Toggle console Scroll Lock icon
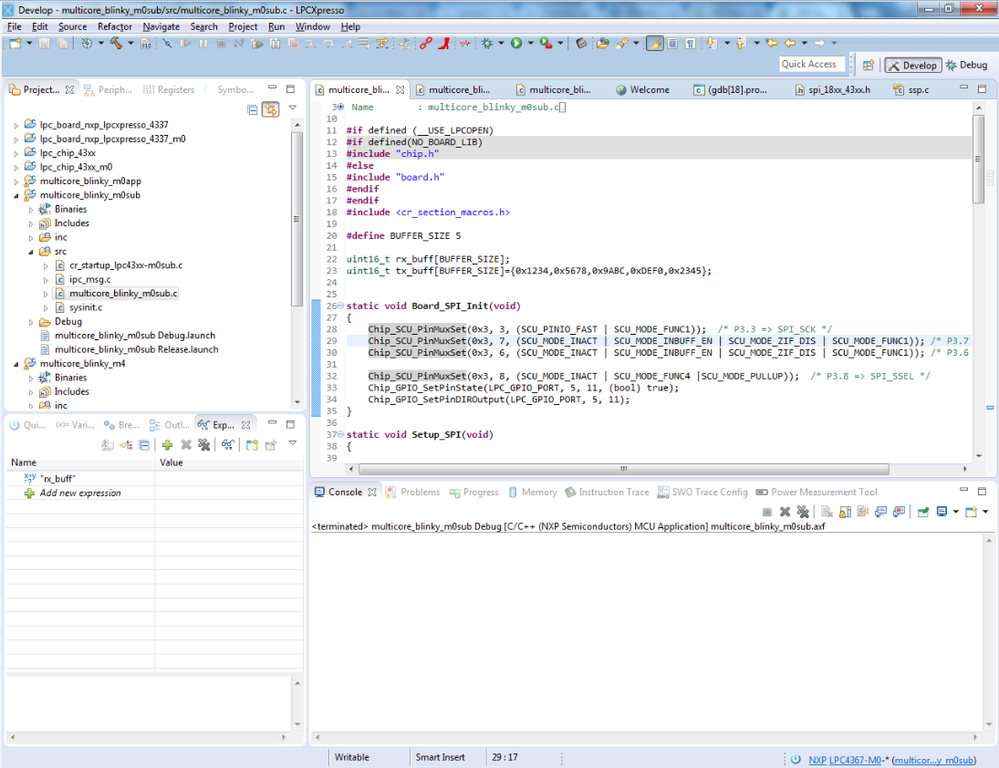The height and width of the screenshot is (768, 999). (845, 512)
